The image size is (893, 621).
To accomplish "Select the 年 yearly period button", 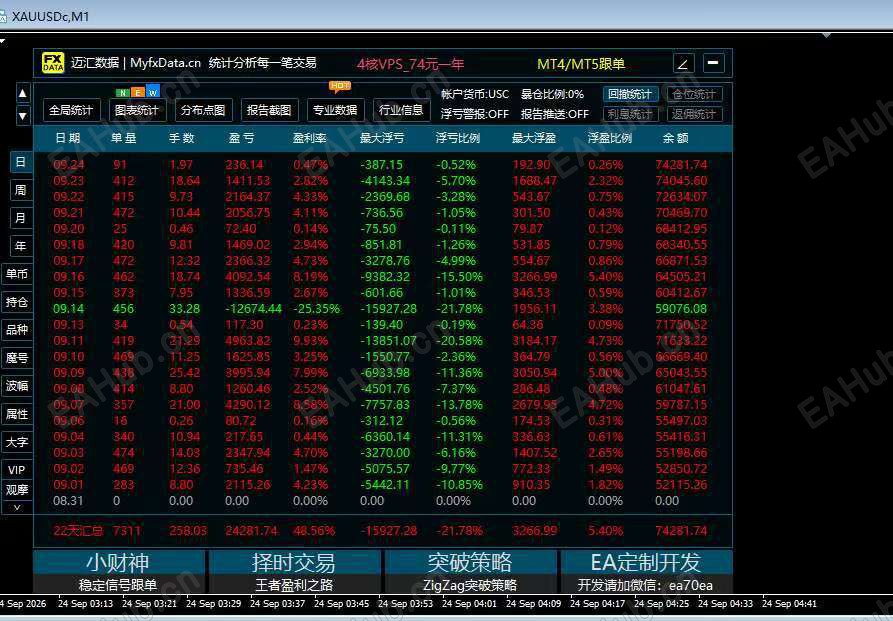I will click(21, 246).
